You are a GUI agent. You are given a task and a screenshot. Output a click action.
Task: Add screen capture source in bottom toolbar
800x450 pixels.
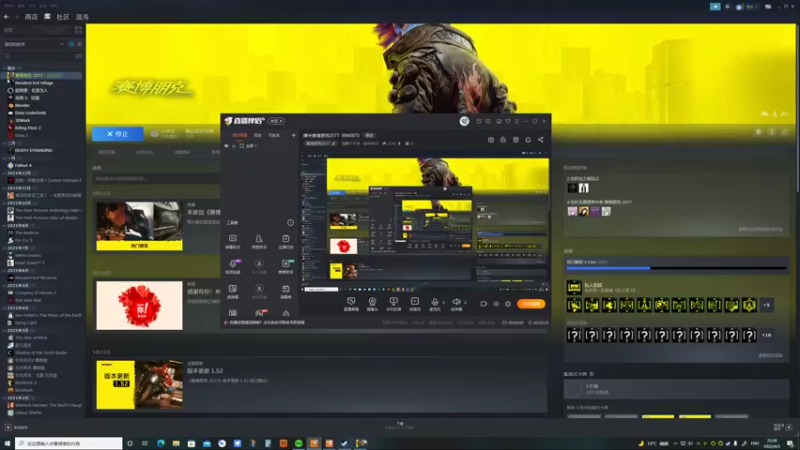tap(351, 304)
